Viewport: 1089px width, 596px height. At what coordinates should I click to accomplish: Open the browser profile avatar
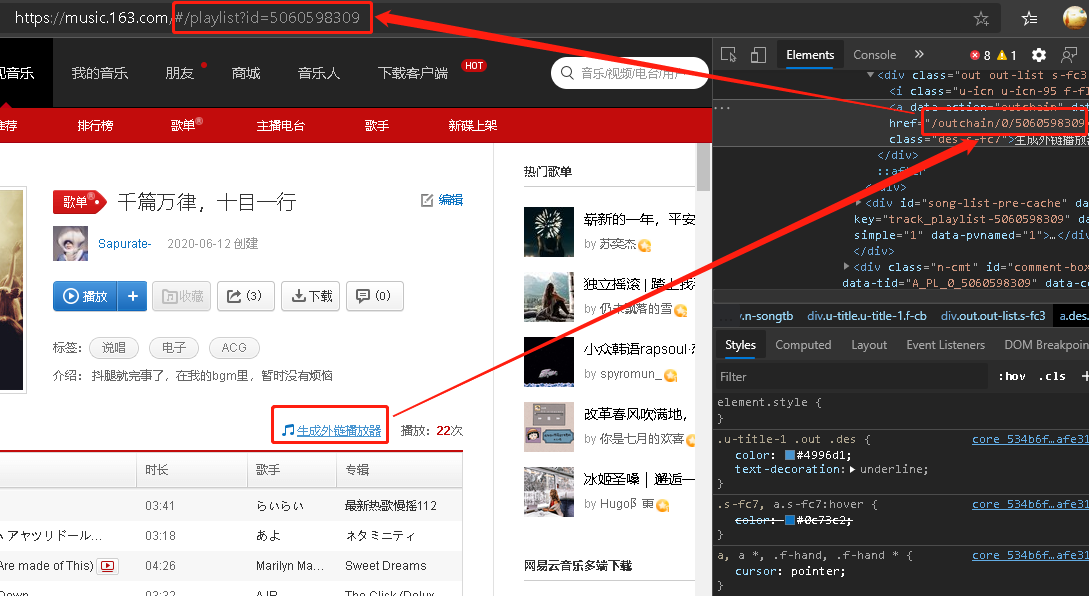1075,18
